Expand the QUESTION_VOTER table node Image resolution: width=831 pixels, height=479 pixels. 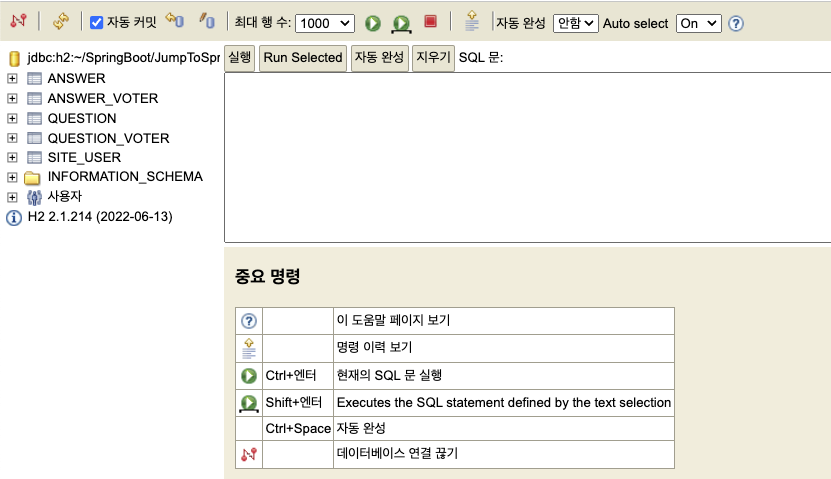[x=12, y=138]
